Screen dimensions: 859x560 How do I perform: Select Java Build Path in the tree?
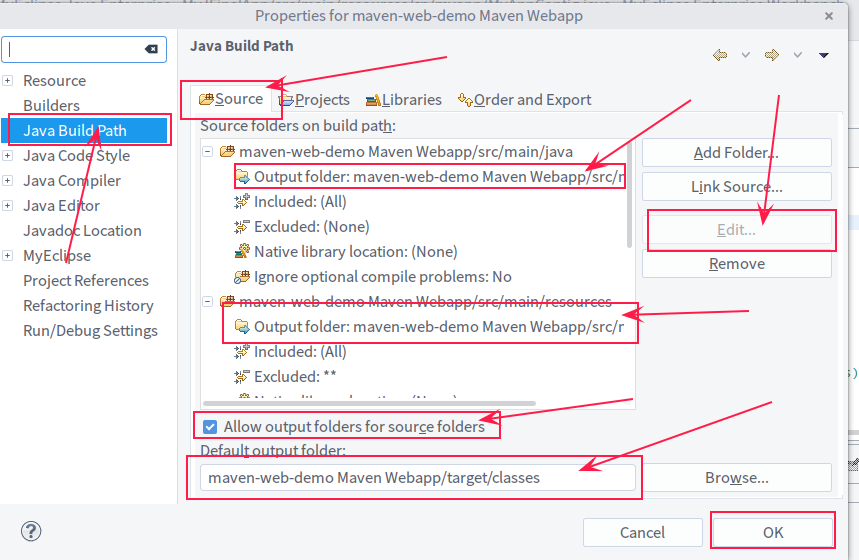pyautogui.click(x=75, y=130)
